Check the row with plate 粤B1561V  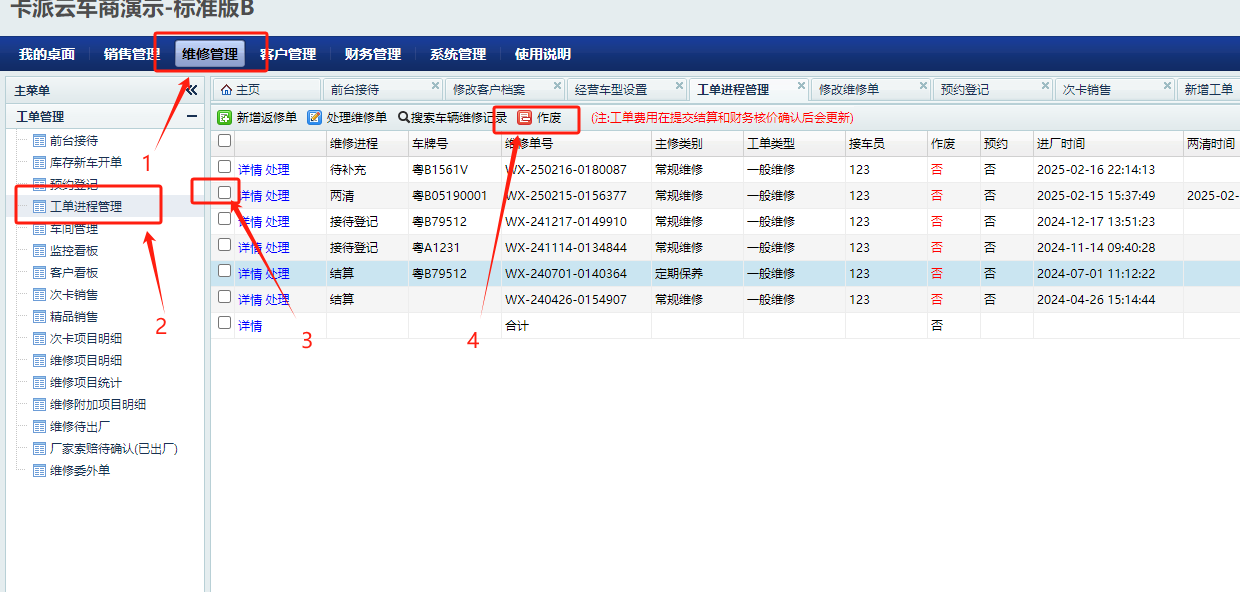[225, 167]
